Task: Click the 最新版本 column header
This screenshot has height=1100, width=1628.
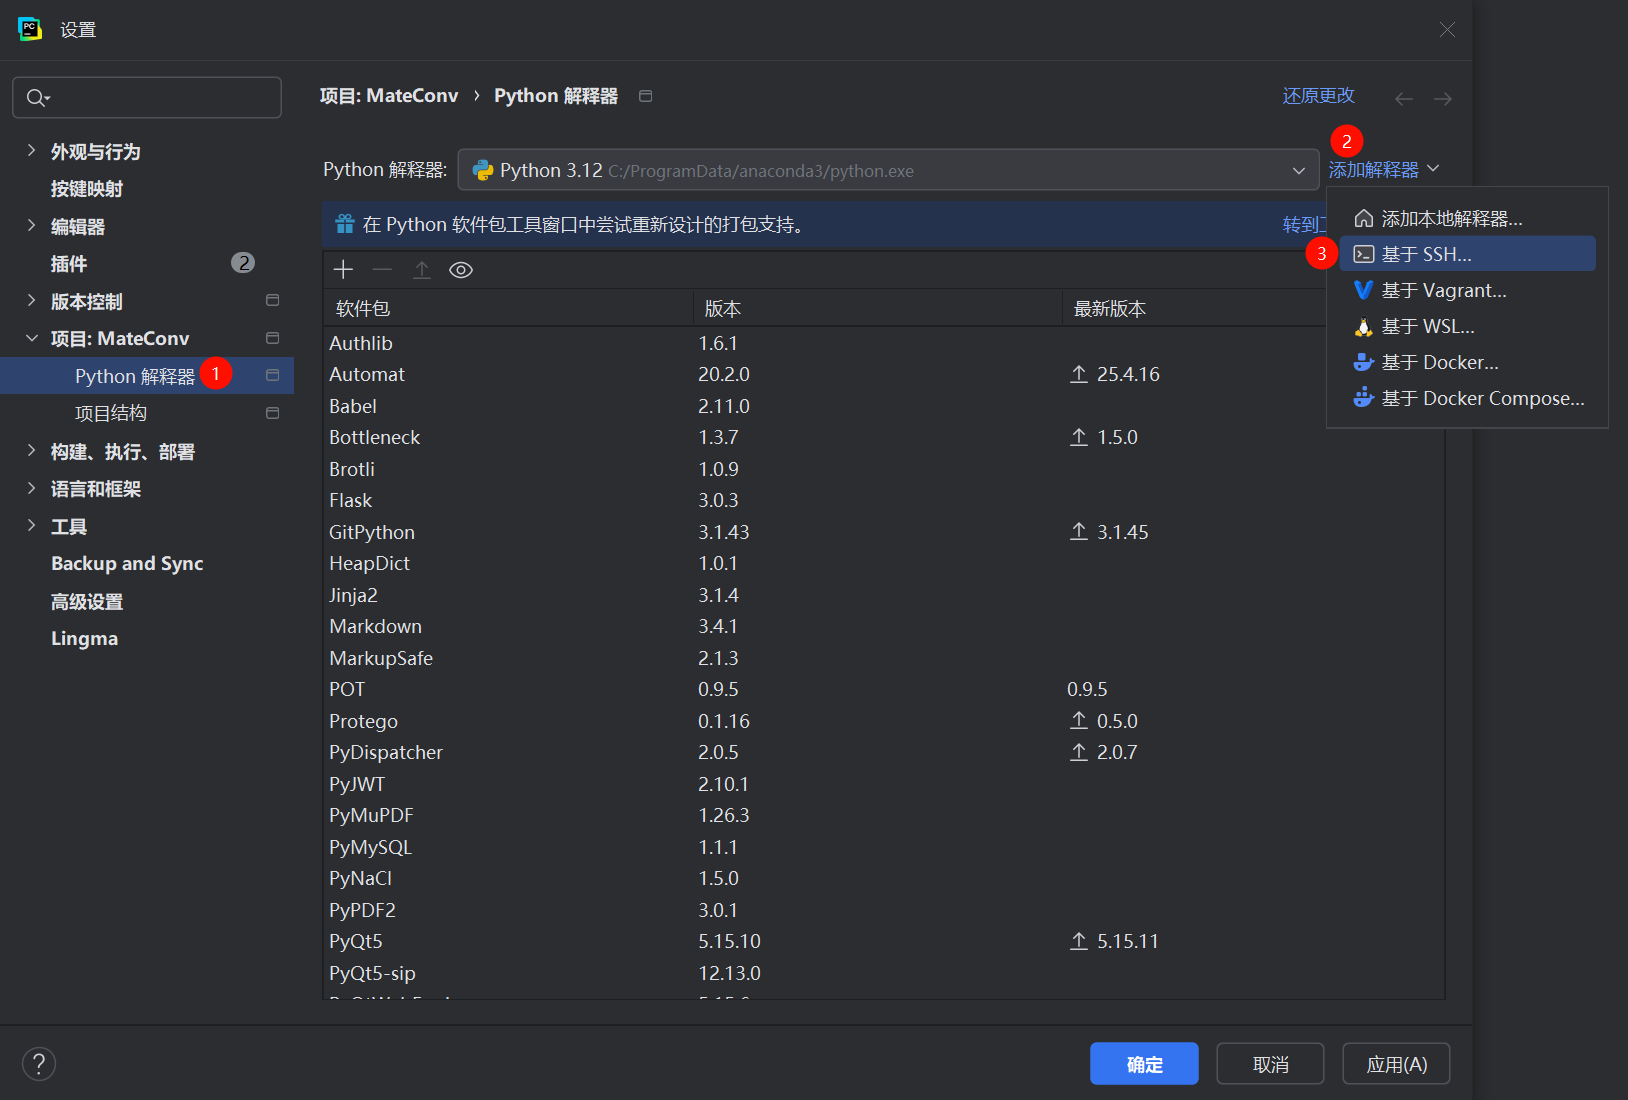Action: point(1193,309)
